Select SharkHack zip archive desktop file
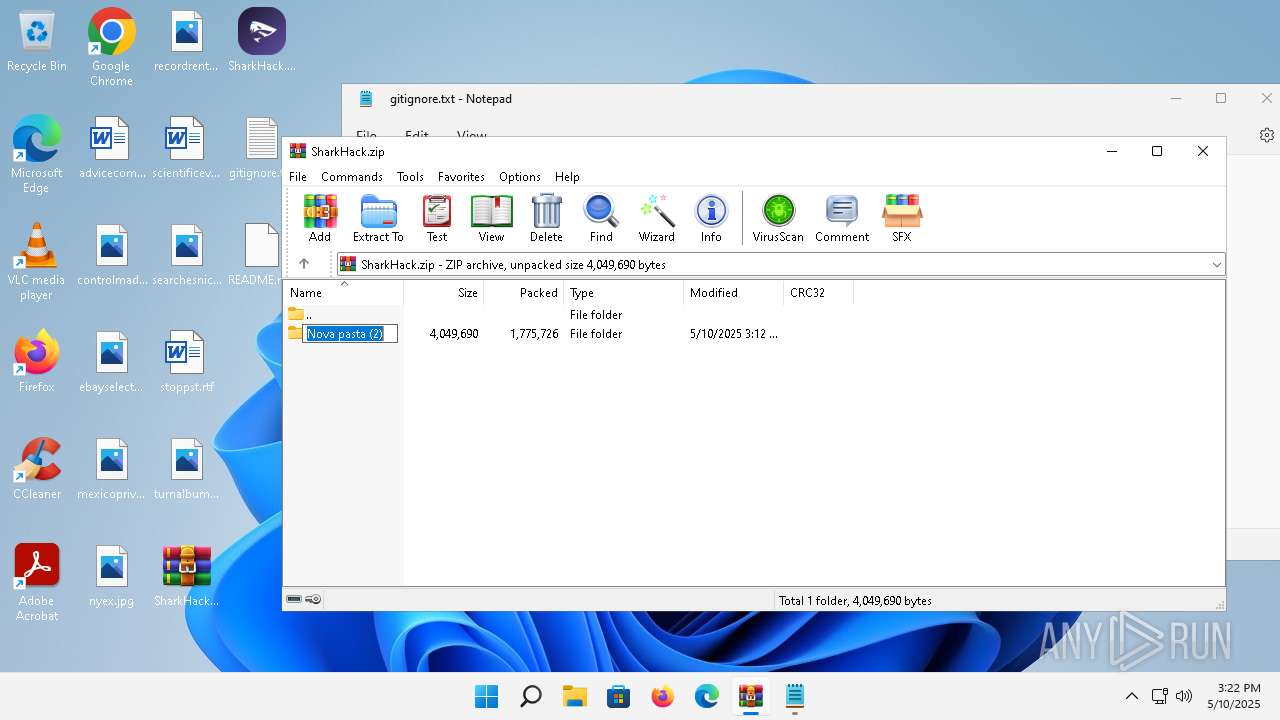The height and width of the screenshot is (720, 1280). coord(187,576)
